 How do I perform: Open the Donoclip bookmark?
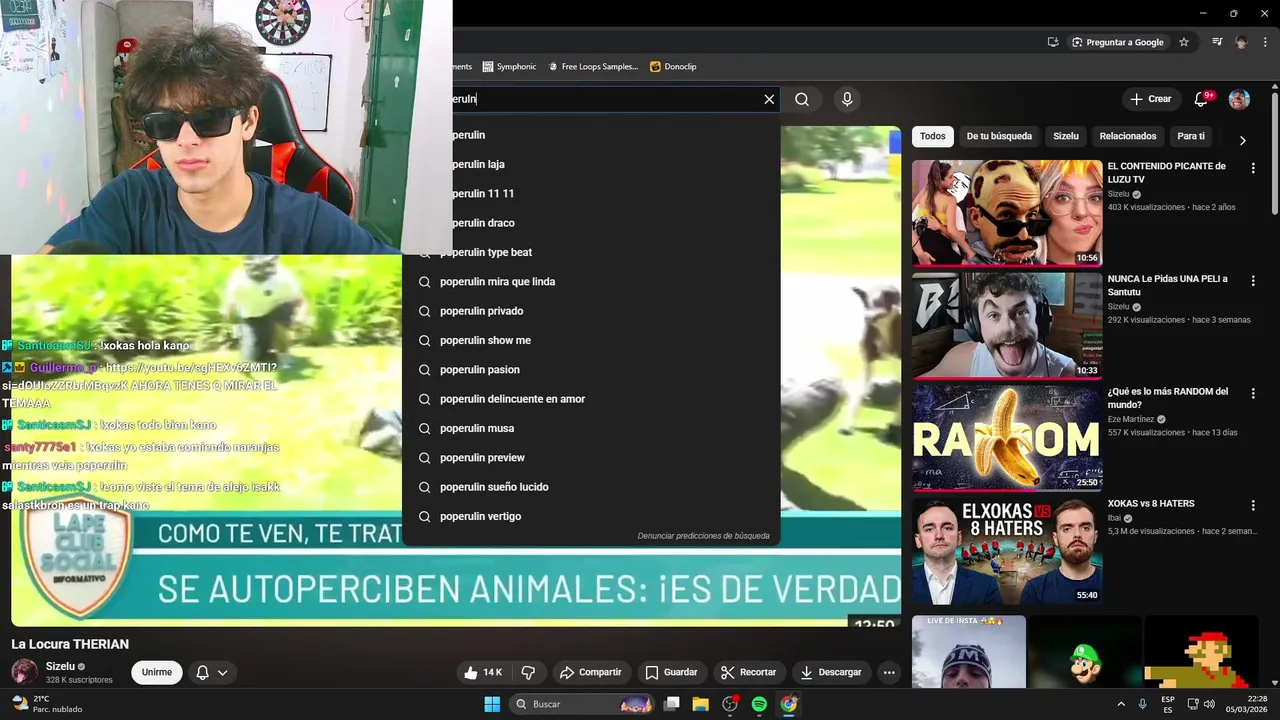(x=673, y=66)
